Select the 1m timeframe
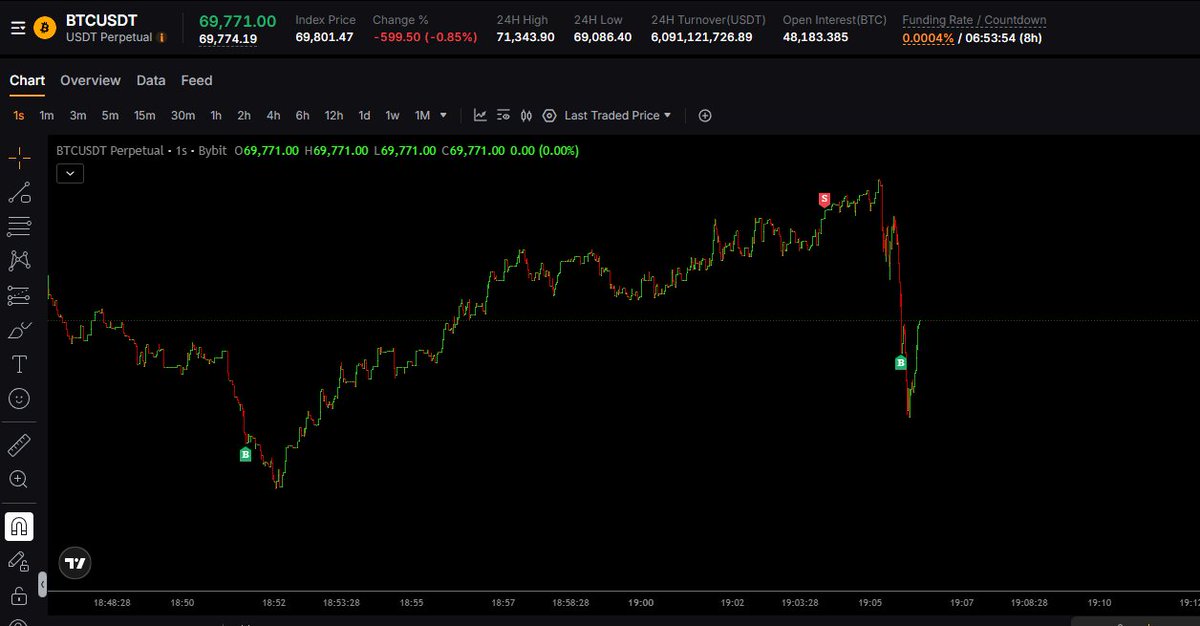 pyautogui.click(x=47, y=115)
